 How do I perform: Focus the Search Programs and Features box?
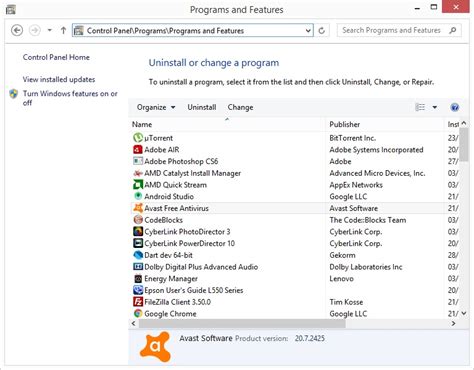(x=393, y=30)
